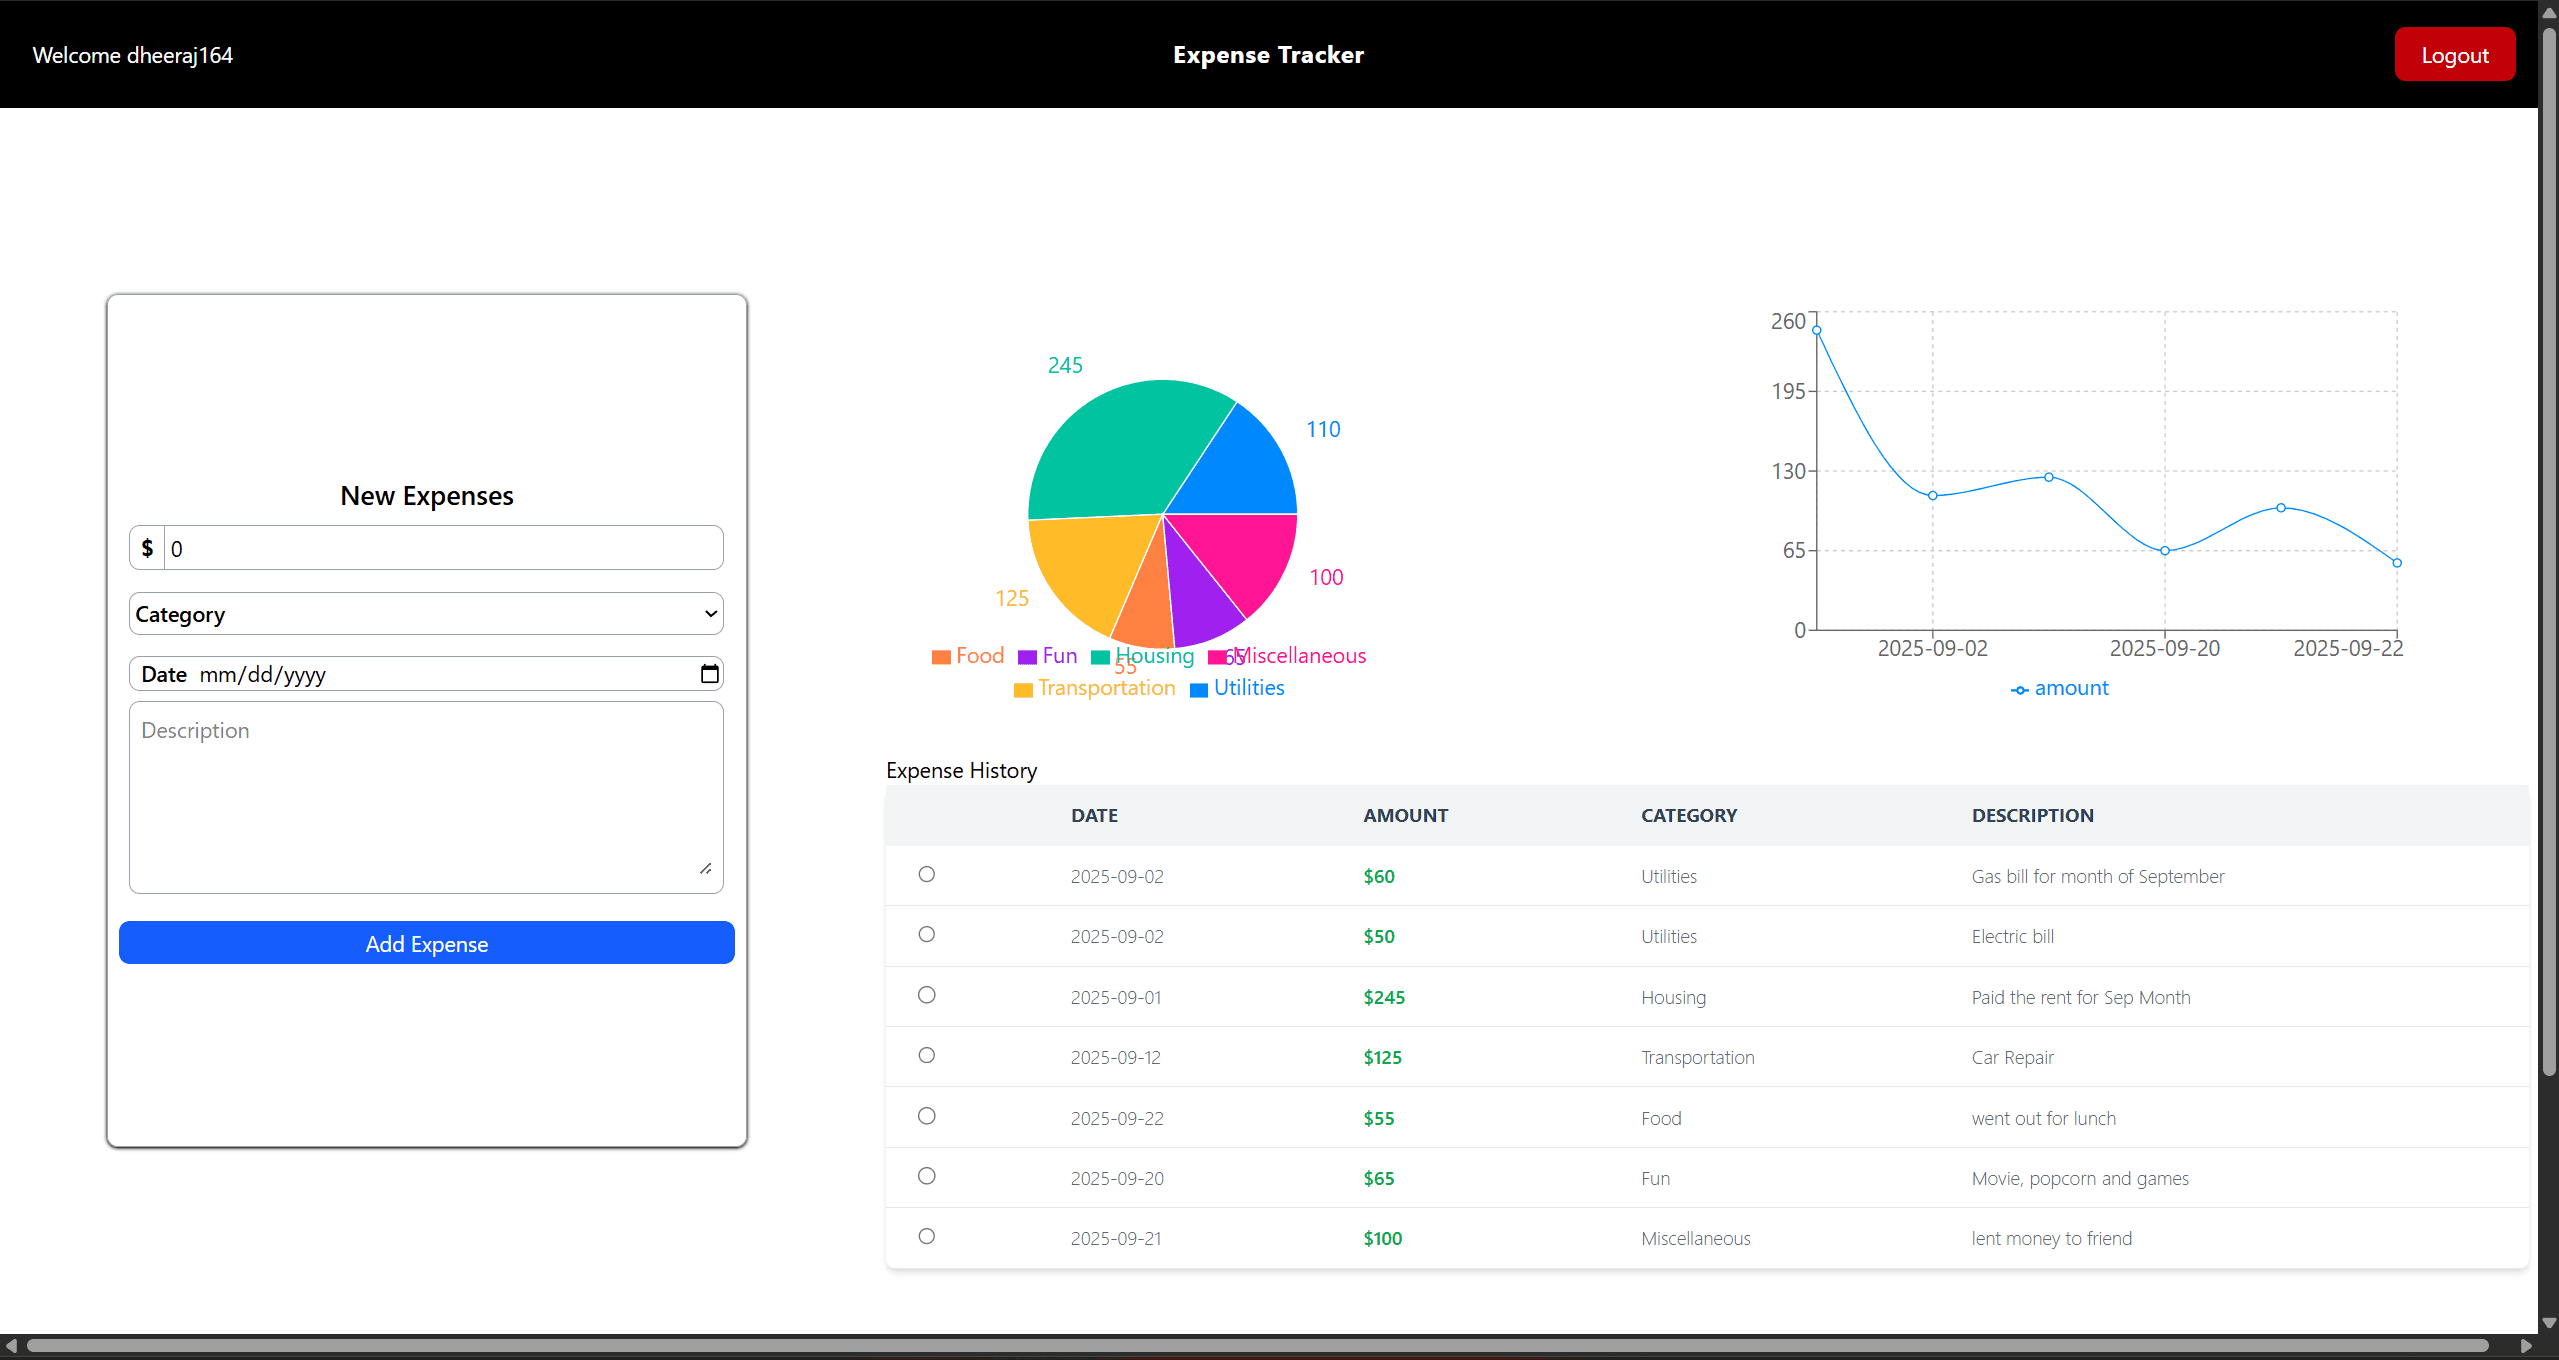Click the amount input next to the dollar sign
The height and width of the screenshot is (1360, 2559).
(440, 548)
